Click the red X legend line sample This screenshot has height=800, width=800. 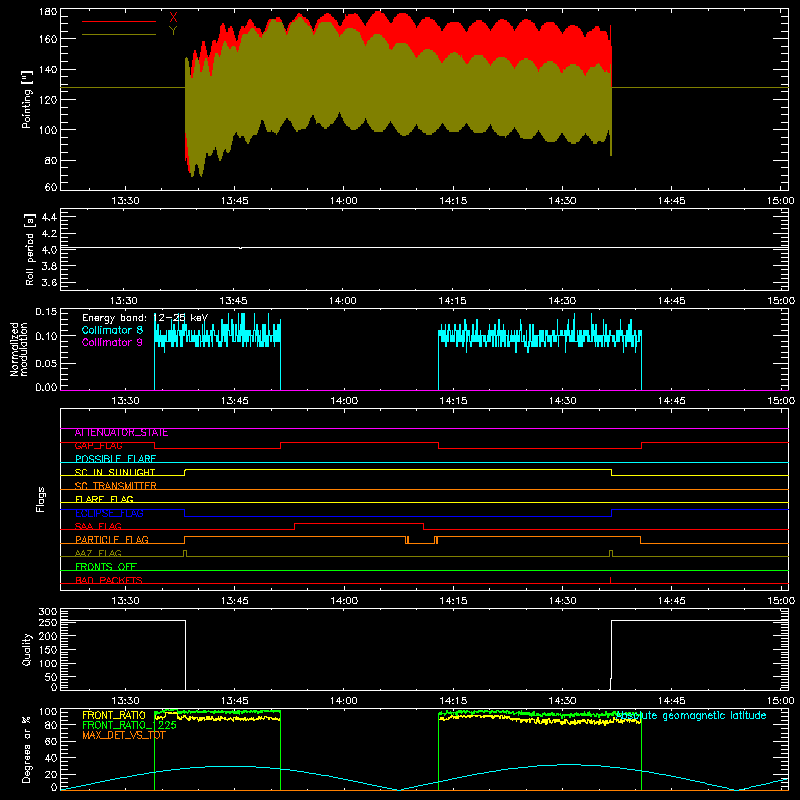coord(119,21)
